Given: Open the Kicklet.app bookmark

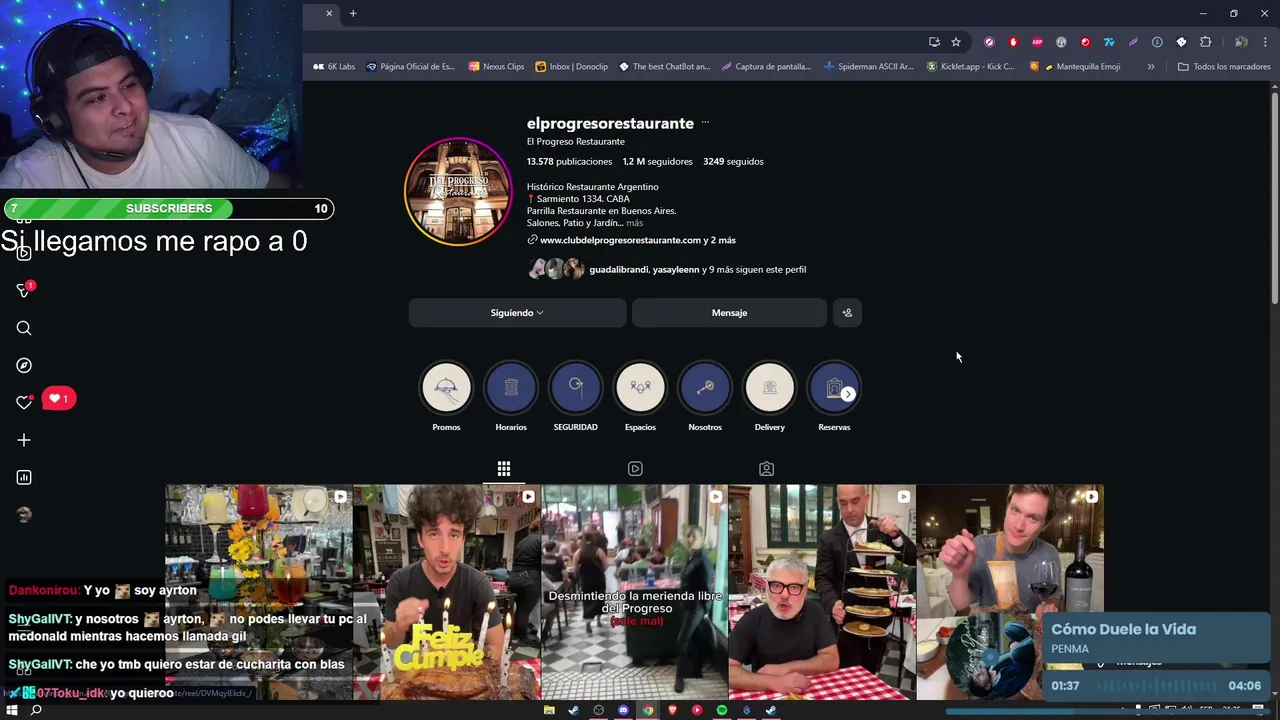Looking at the screenshot, I should click(x=970, y=67).
